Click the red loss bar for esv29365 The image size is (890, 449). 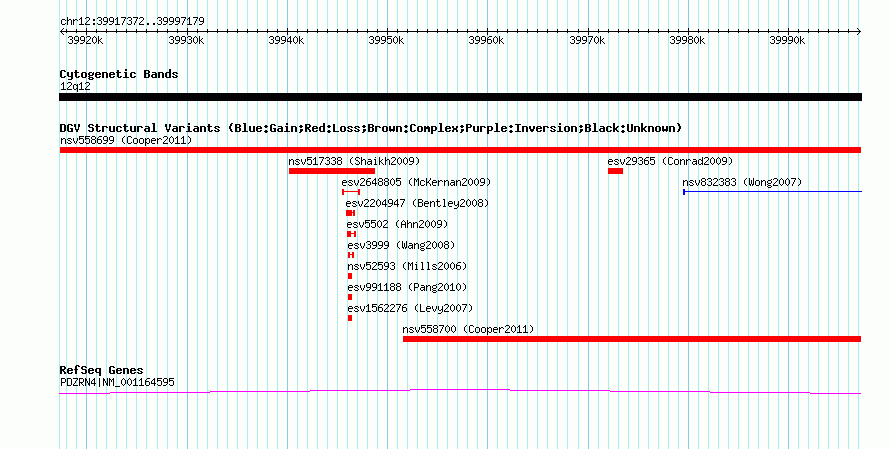tap(615, 171)
